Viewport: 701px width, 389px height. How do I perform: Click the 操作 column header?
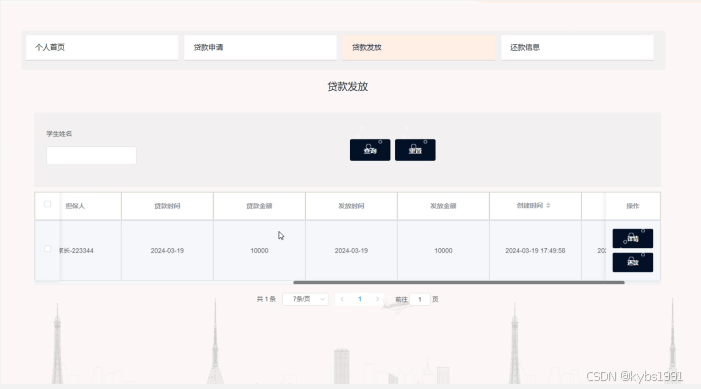pos(633,206)
